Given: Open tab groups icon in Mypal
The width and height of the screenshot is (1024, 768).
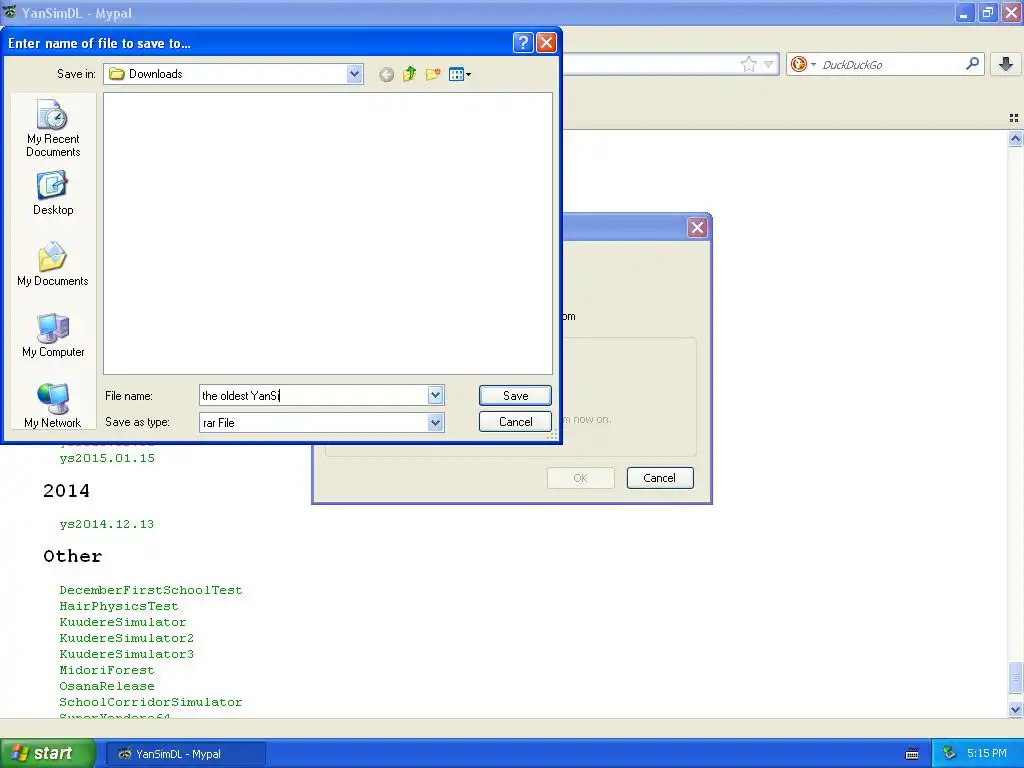Looking at the screenshot, I should (1014, 118).
